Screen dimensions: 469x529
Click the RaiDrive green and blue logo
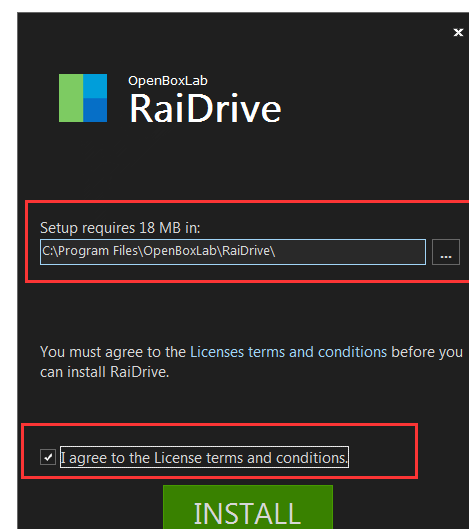83,98
